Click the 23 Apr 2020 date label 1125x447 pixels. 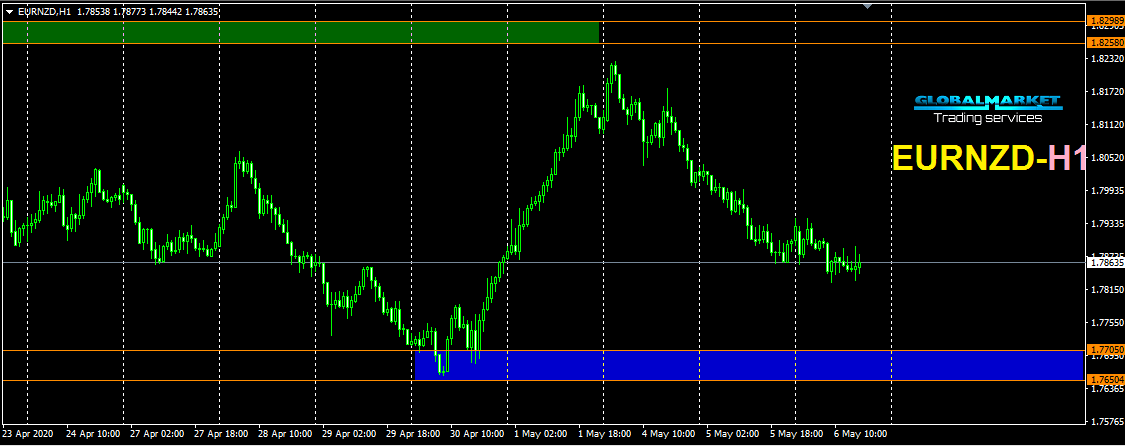coord(27,434)
